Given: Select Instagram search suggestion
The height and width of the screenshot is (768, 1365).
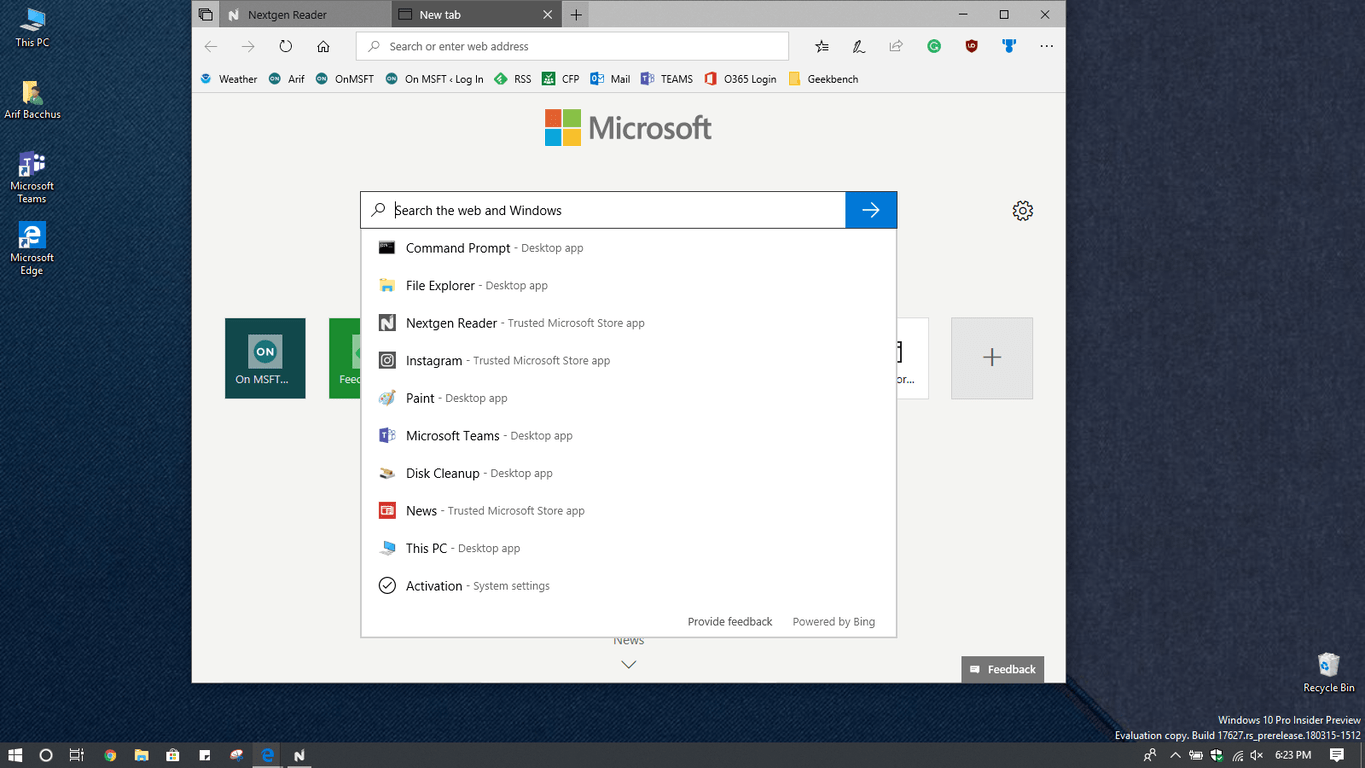Looking at the screenshot, I should [628, 360].
